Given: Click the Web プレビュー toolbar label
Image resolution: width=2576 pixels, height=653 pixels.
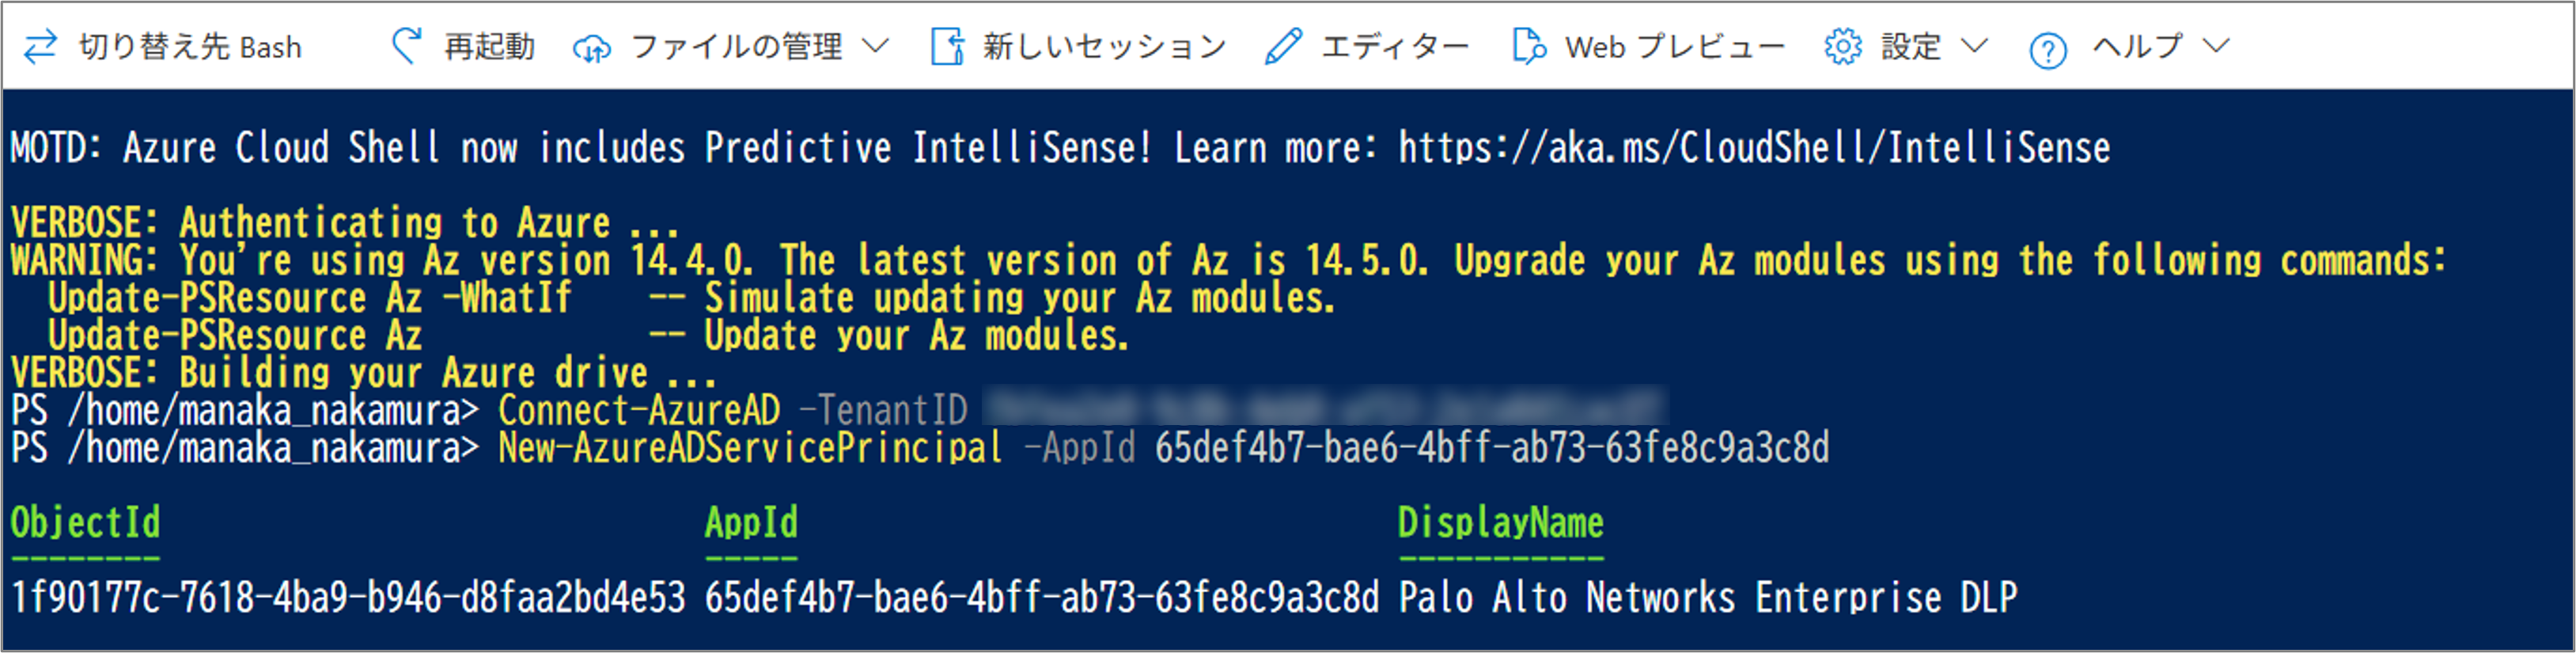Looking at the screenshot, I should 1675,46.
